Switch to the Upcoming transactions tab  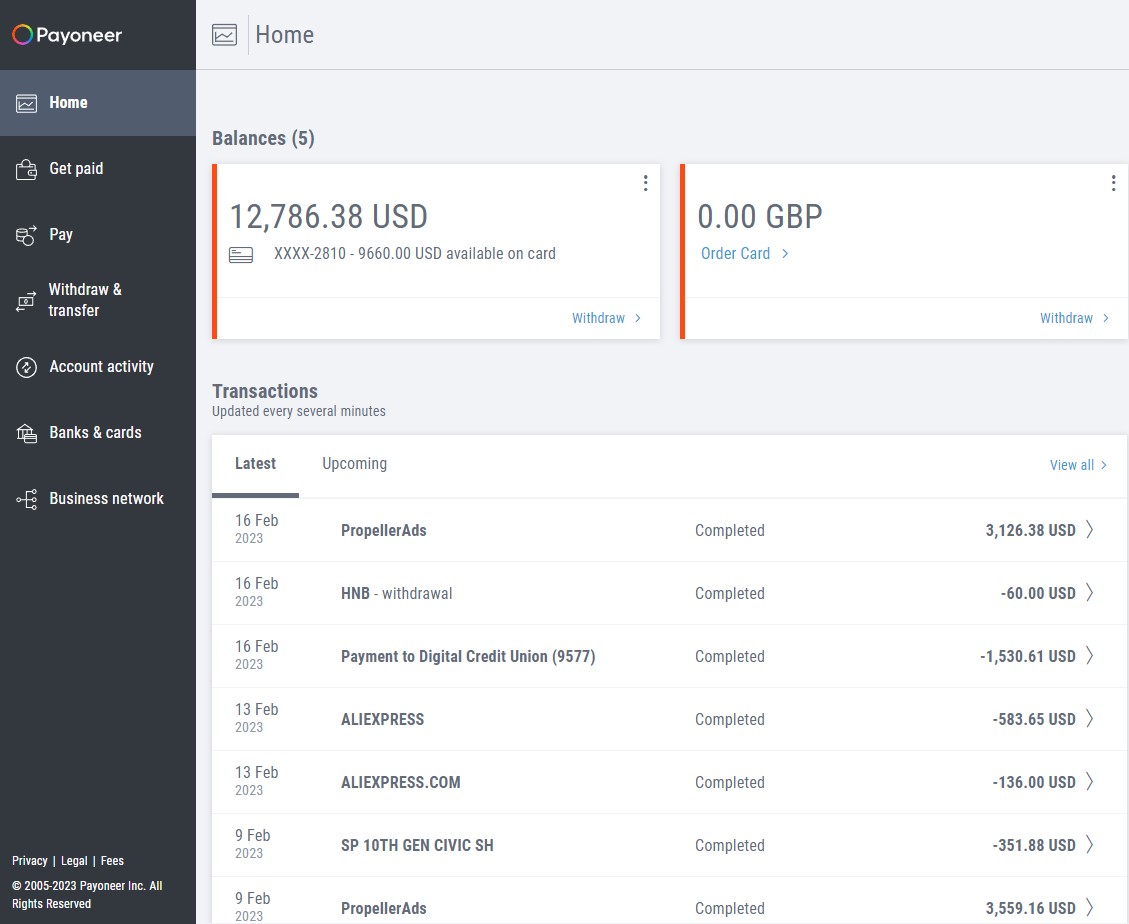point(354,464)
